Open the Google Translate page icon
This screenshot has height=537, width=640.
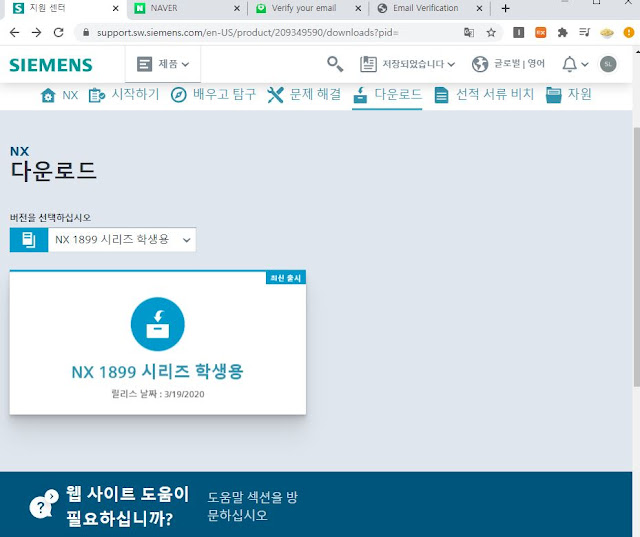pos(469,33)
